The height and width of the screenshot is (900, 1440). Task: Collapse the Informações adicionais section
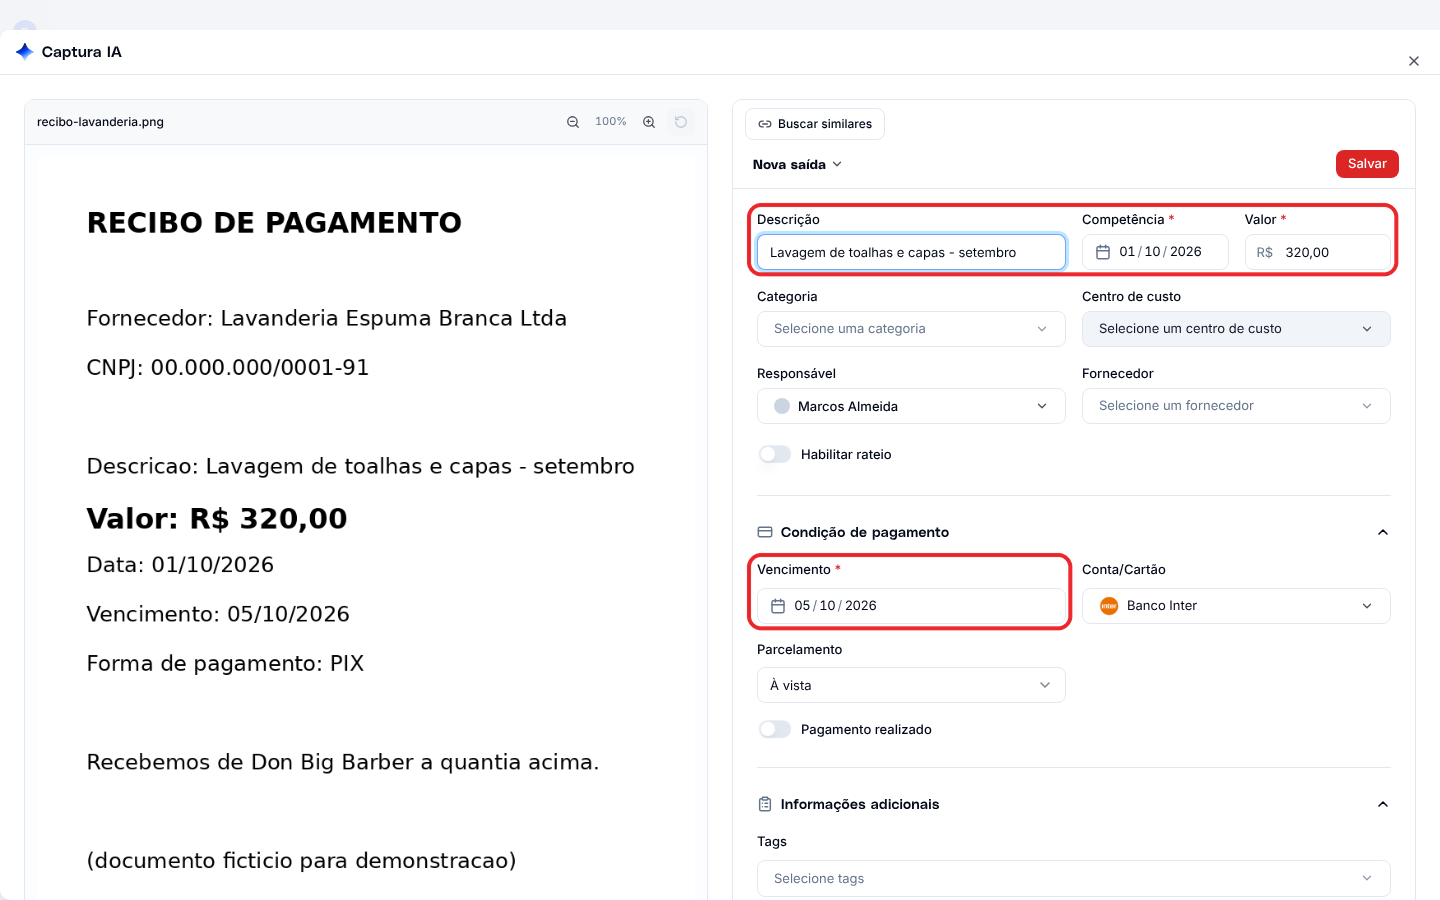click(1383, 804)
